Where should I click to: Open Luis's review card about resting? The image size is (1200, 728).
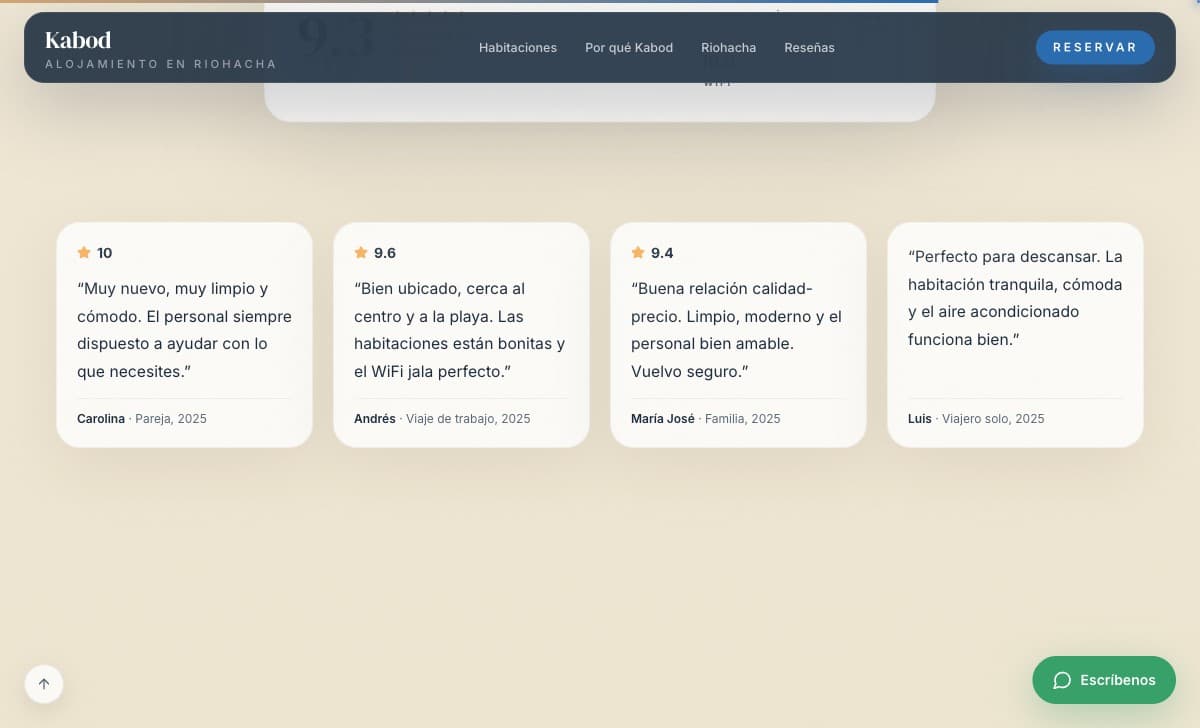[x=1014, y=298]
